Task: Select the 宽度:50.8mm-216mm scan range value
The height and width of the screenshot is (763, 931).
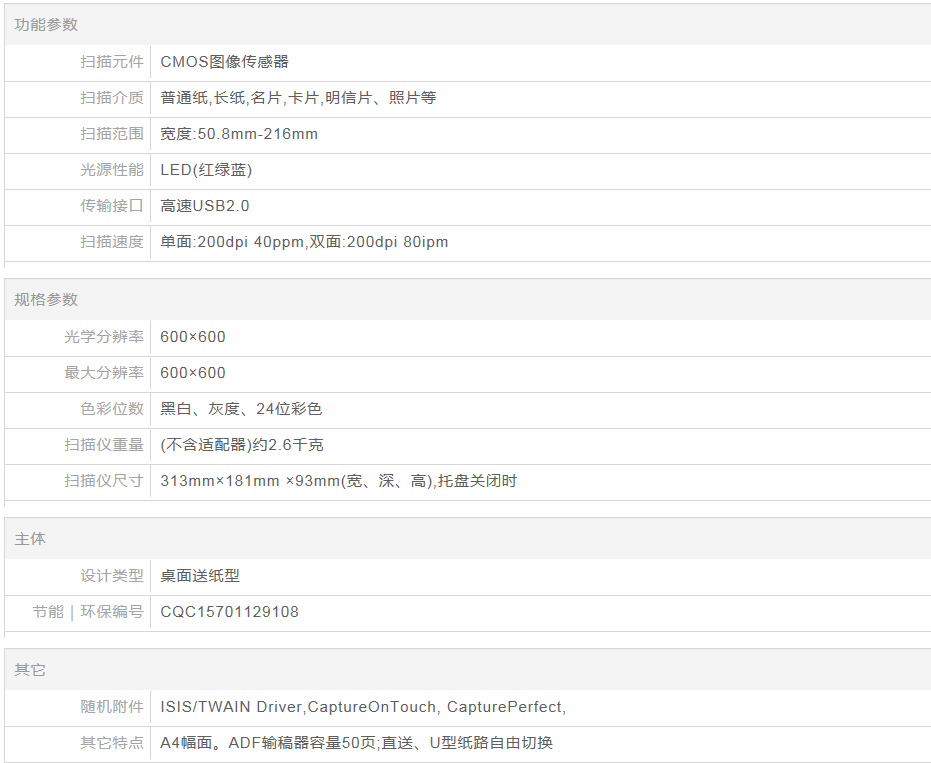Action: pos(239,134)
